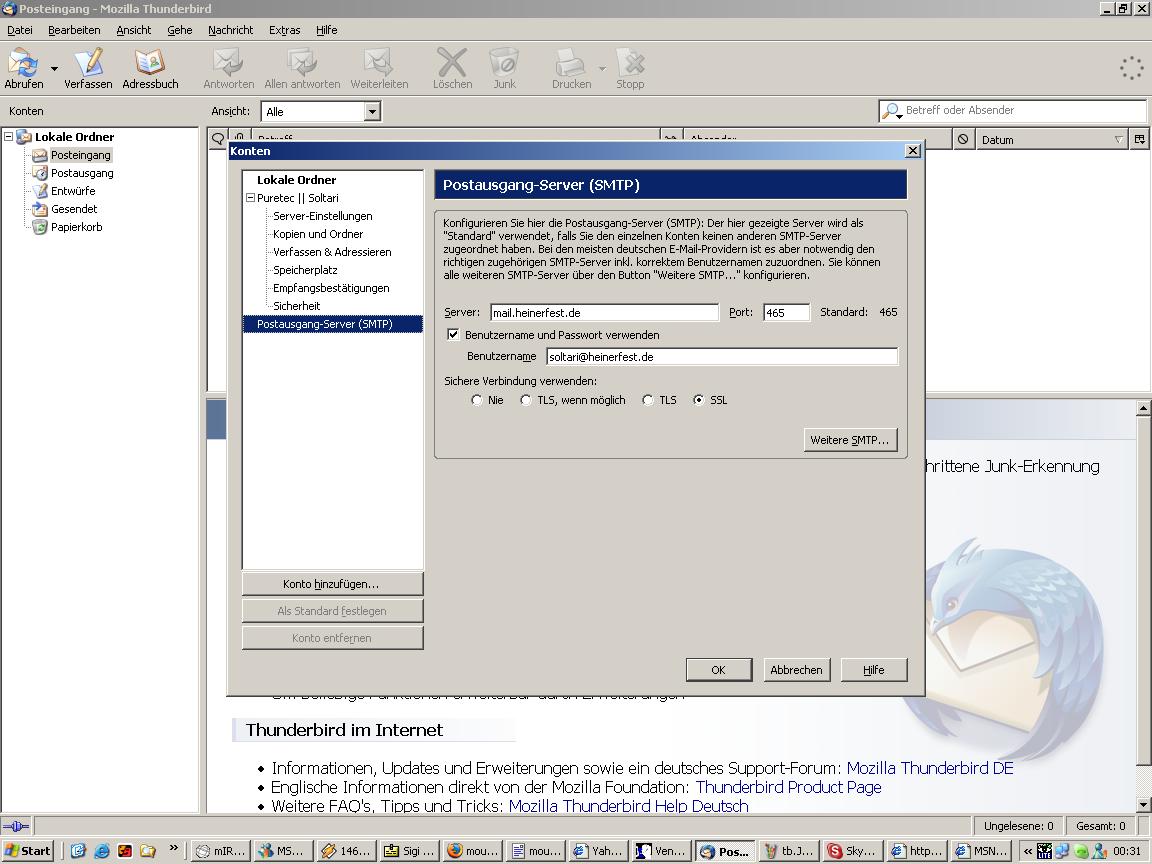Open the Mozilla Thunderbird DE link
Image resolution: width=1152 pixels, height=864 pixels.
coord(930,768)
